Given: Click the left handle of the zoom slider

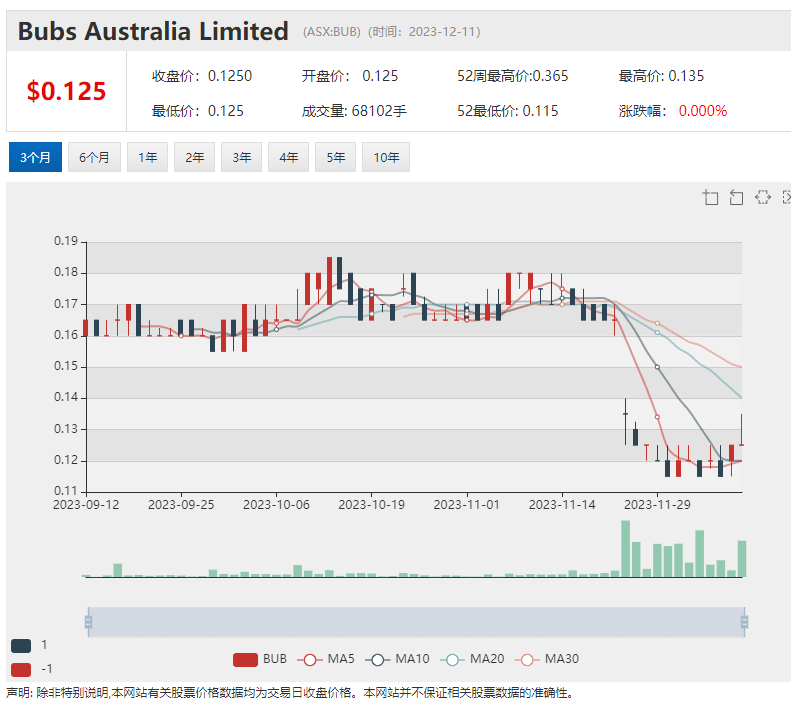Looking at the screenshot, I should [88, 622].
